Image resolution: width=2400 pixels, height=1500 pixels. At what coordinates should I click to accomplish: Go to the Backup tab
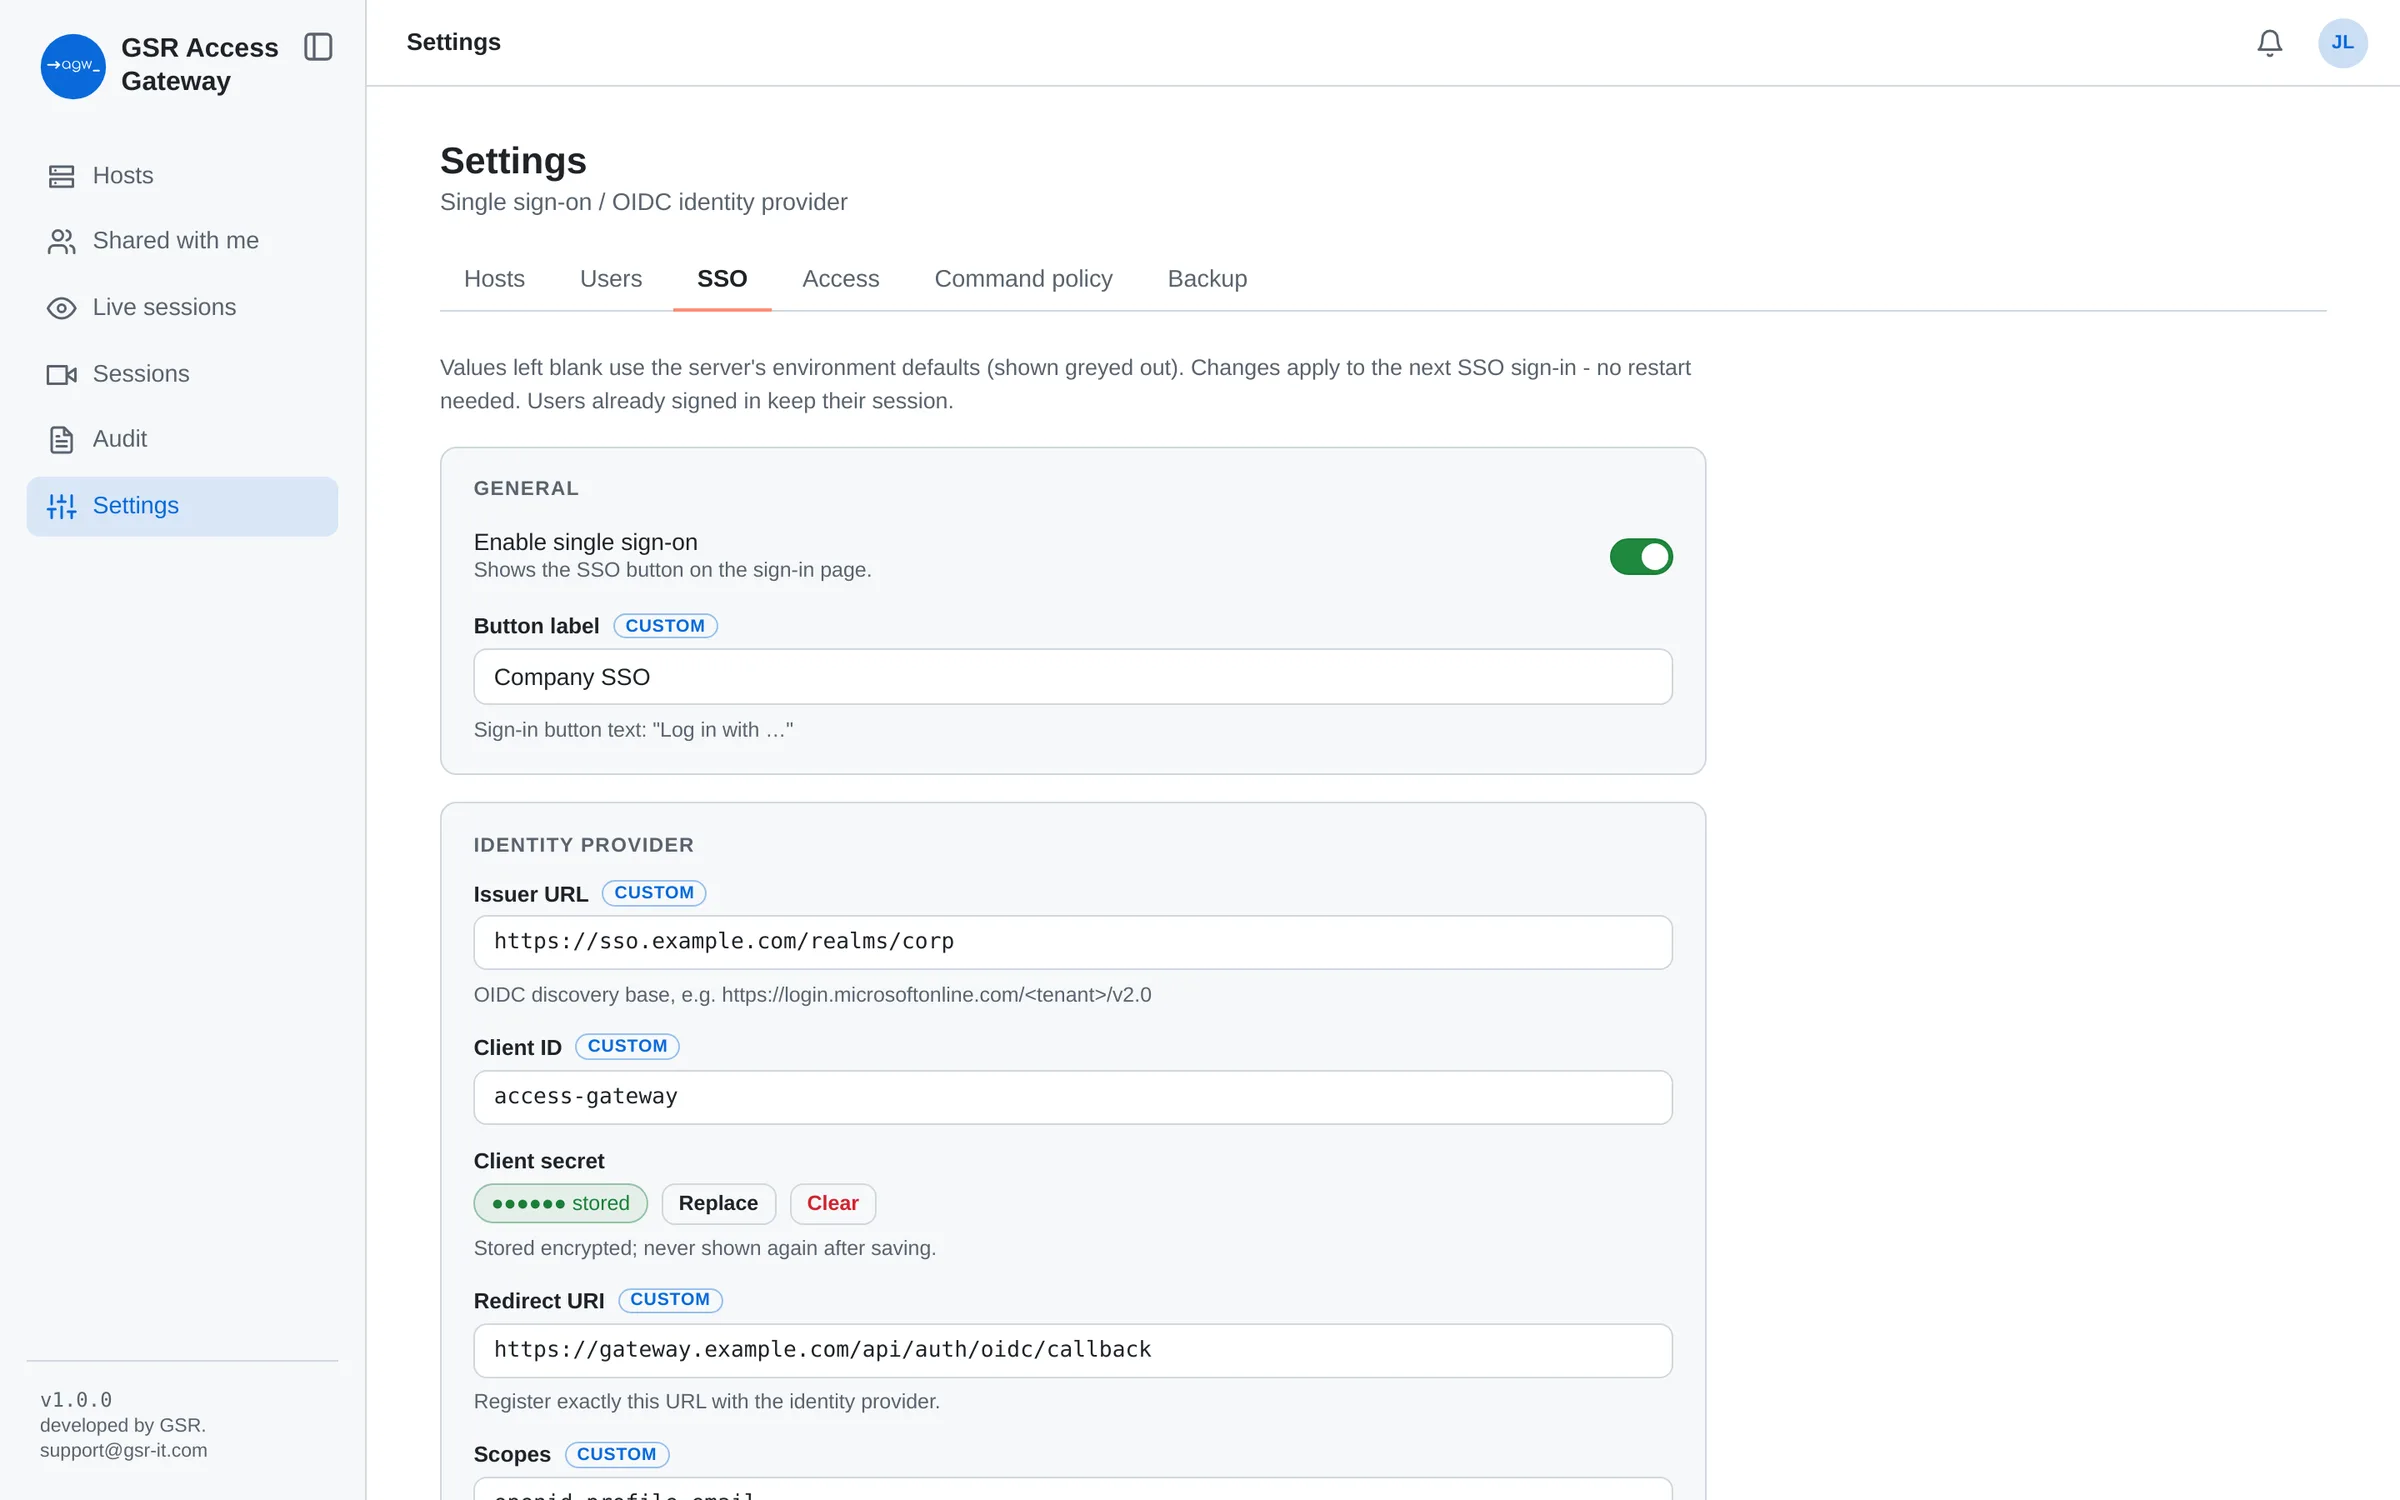click(x=1207, y=279)
